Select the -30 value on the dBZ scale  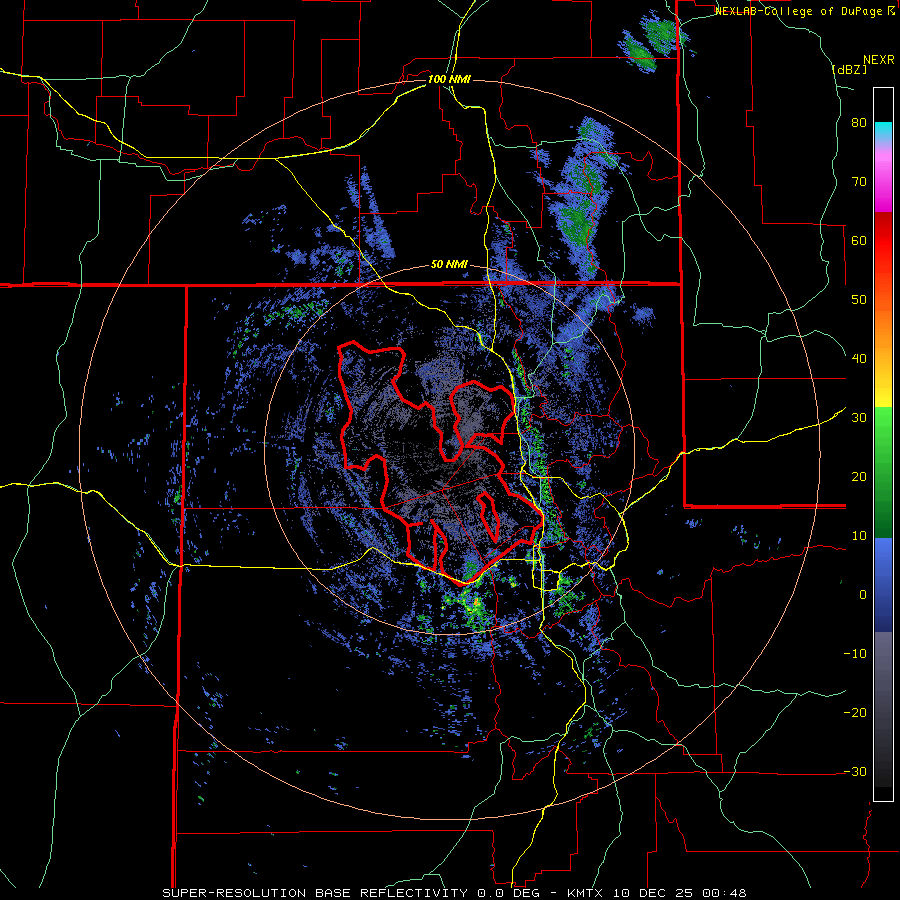(855, 771)
